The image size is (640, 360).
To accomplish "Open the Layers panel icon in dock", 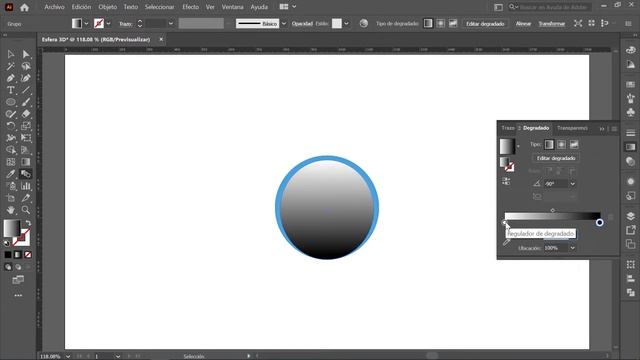I will [x=631, y=216].
